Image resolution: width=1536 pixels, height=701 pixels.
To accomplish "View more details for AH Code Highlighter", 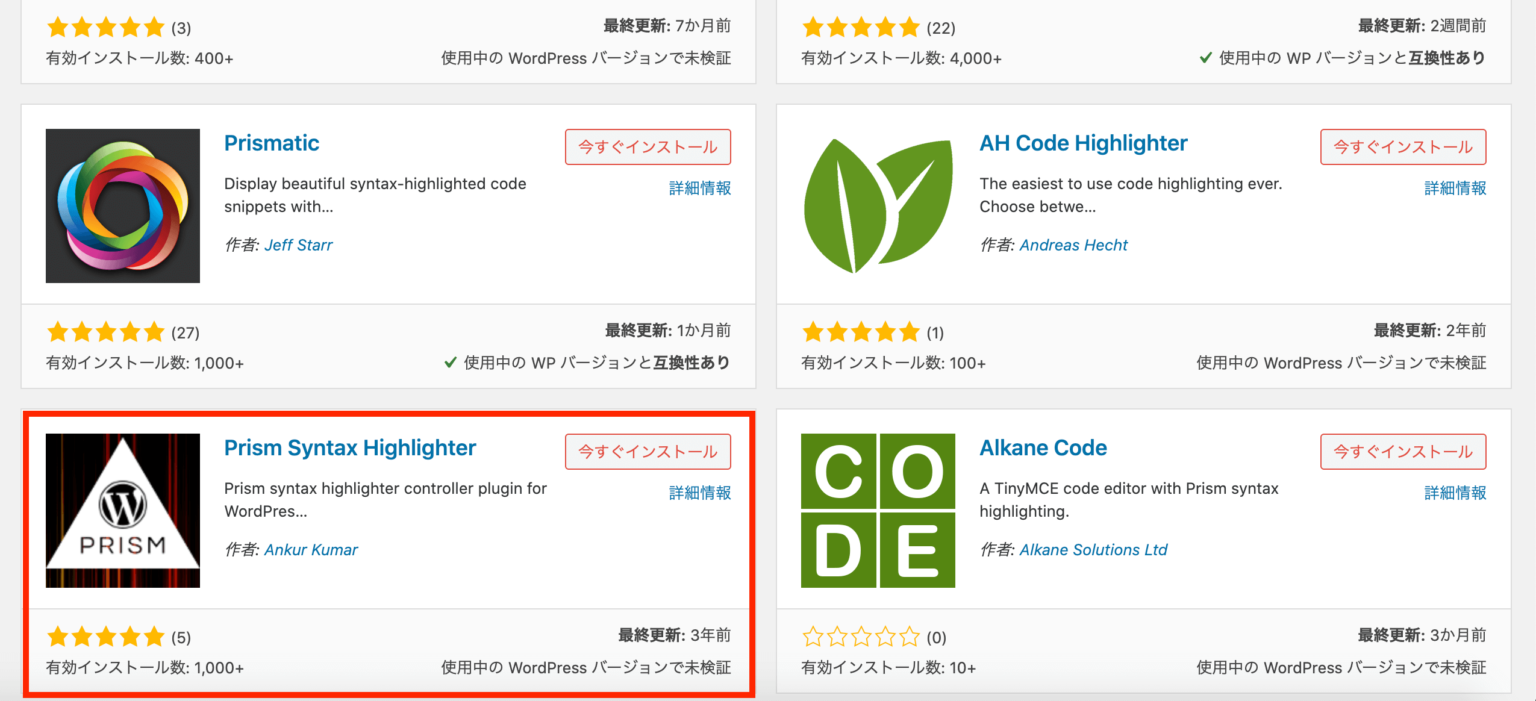I will point(1455,188).
